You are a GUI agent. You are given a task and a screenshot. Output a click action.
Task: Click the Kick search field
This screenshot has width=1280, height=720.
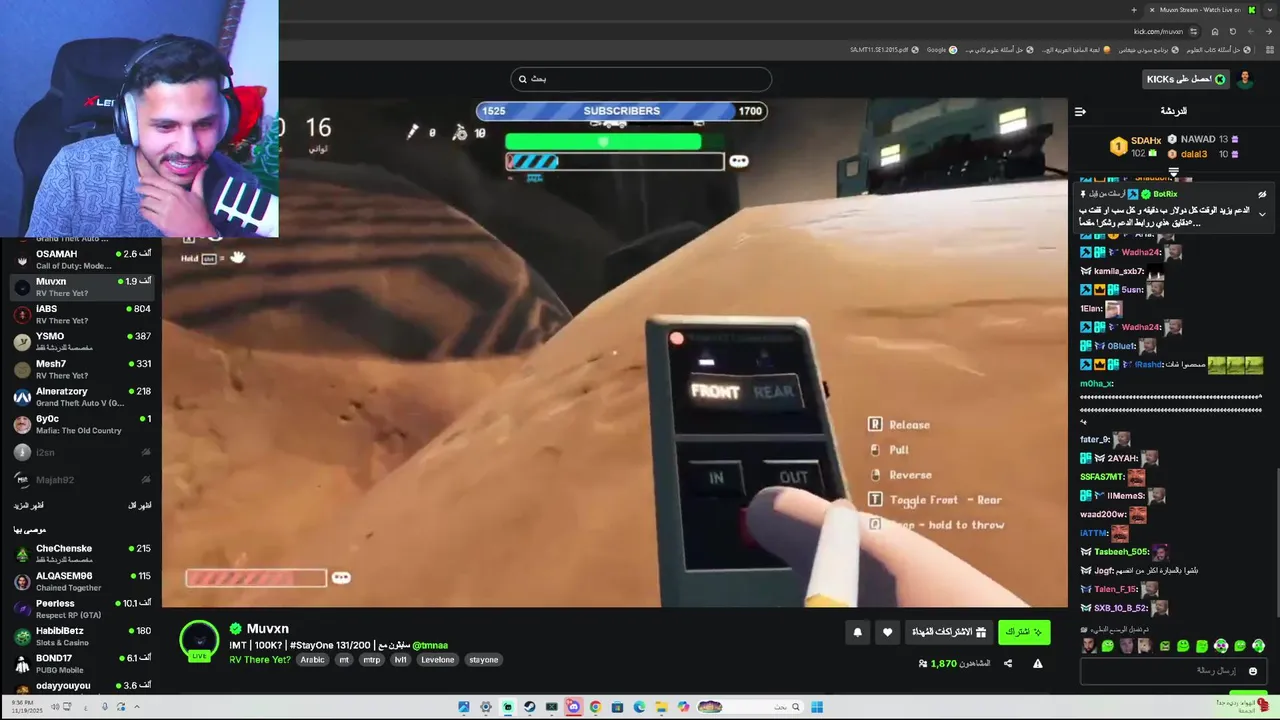640,79
